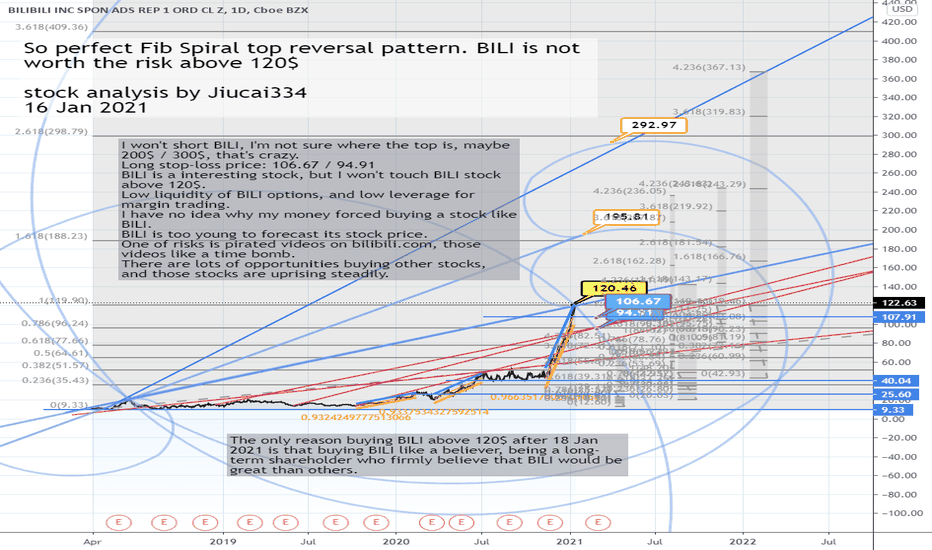Click the blue 107.91 axis price tag
This screenshot has width=932, height=550.
[899, 317]
